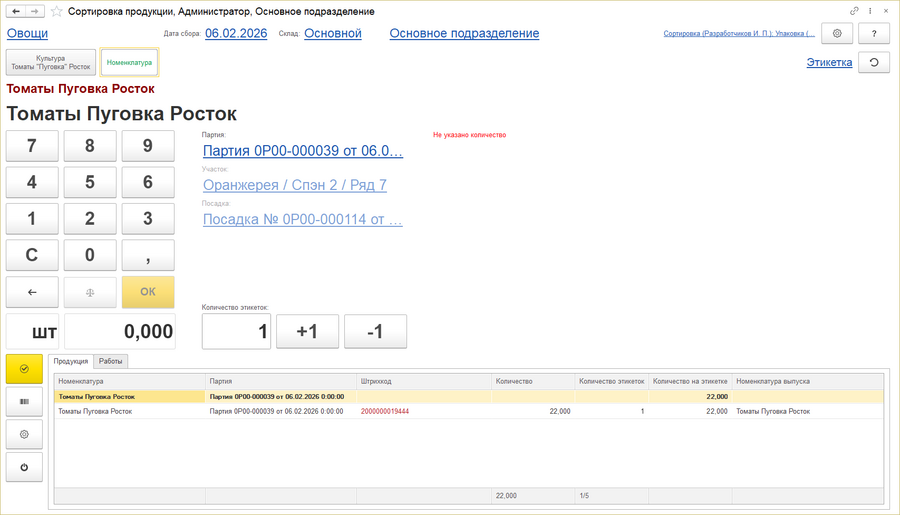Change the harvest date 06.02.2026
This screenshot has width=900, height=515.
click(x=236, y=33)
